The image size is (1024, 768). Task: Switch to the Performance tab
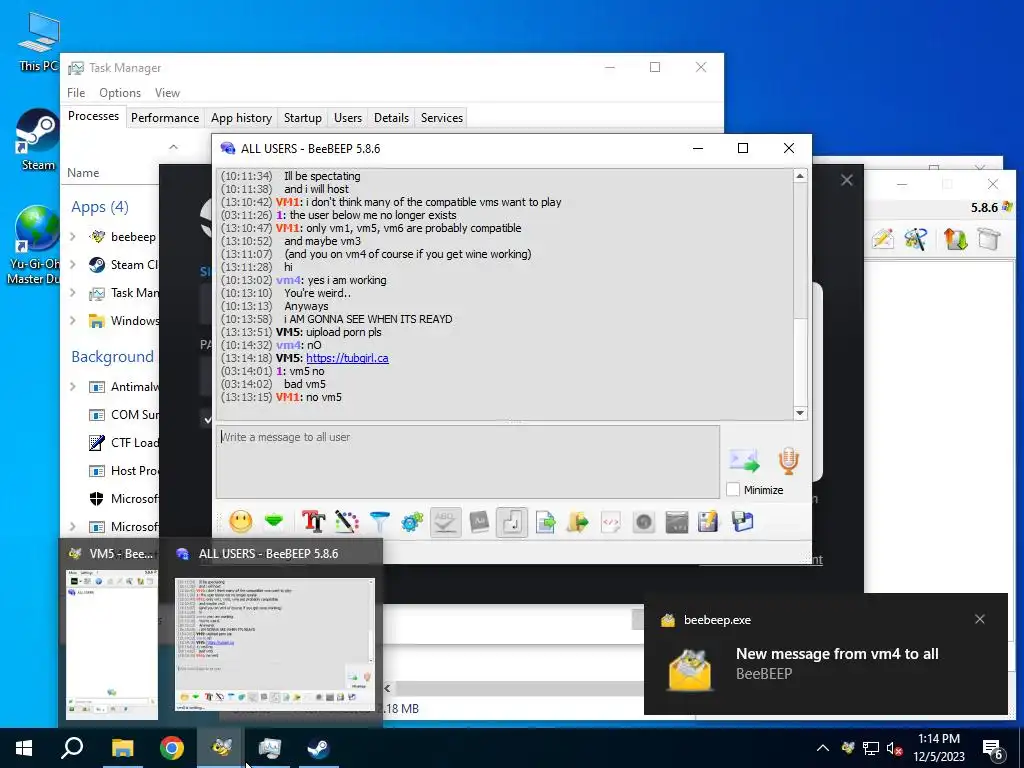coord(165,118)
